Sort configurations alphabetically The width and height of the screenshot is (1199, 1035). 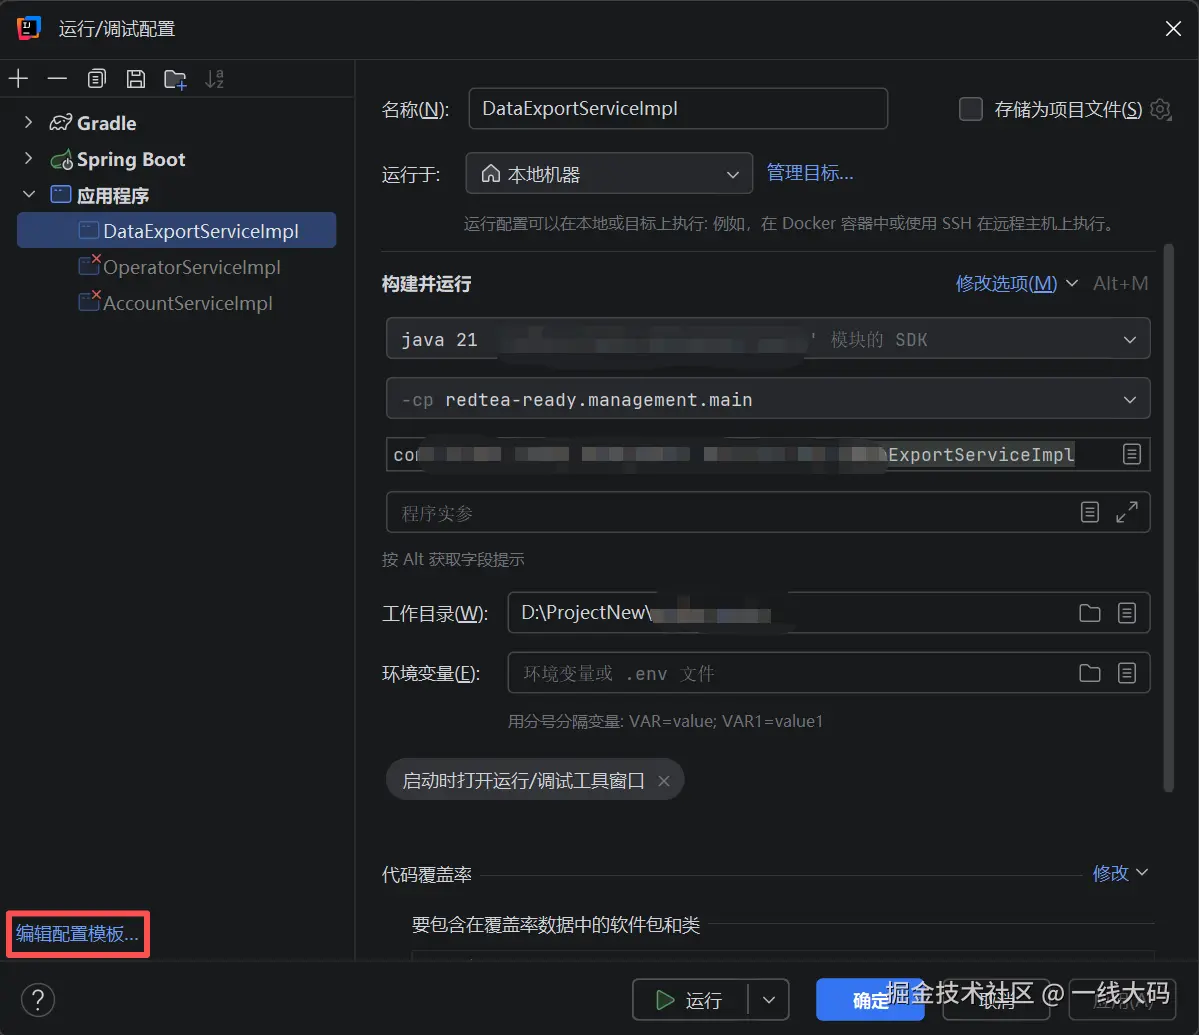[x=215, y=79]
